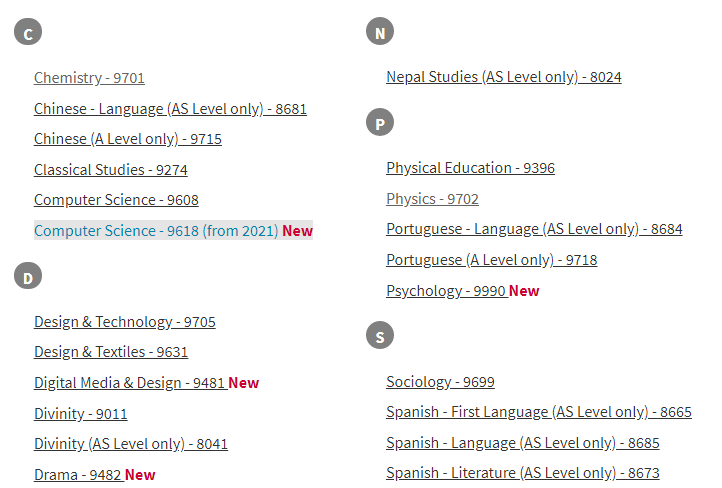Open Spanish - Literature (AS Level only) - 8673

(522, 473)
